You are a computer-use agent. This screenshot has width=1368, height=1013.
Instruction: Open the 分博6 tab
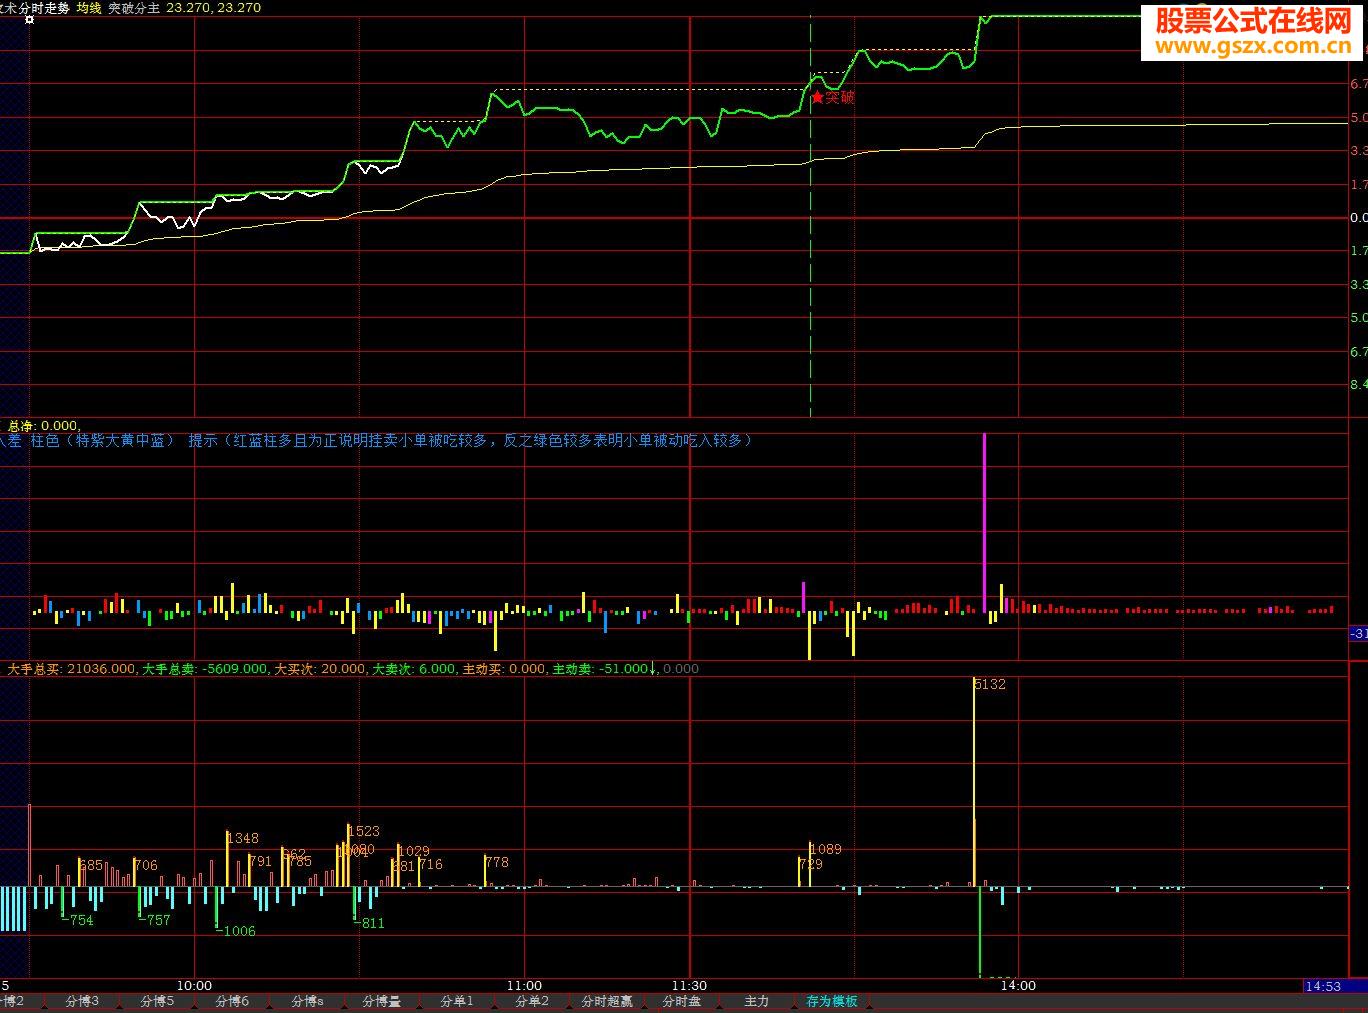tap(232, 1001)
